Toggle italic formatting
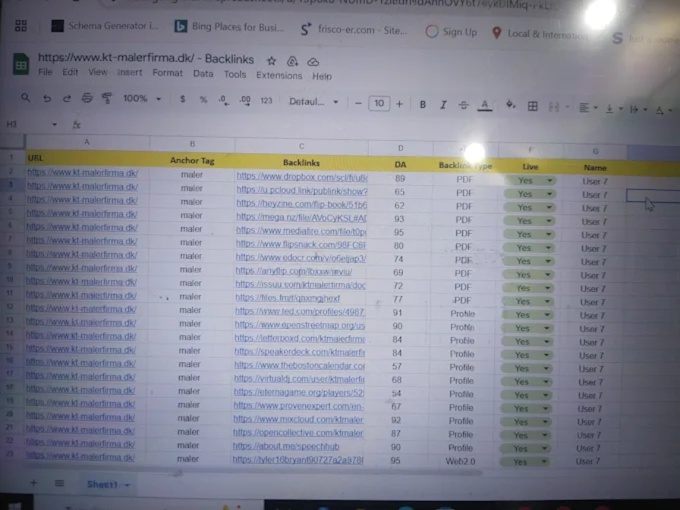The image size is (680, 510). pyautogui.click(x=443, y=104)
